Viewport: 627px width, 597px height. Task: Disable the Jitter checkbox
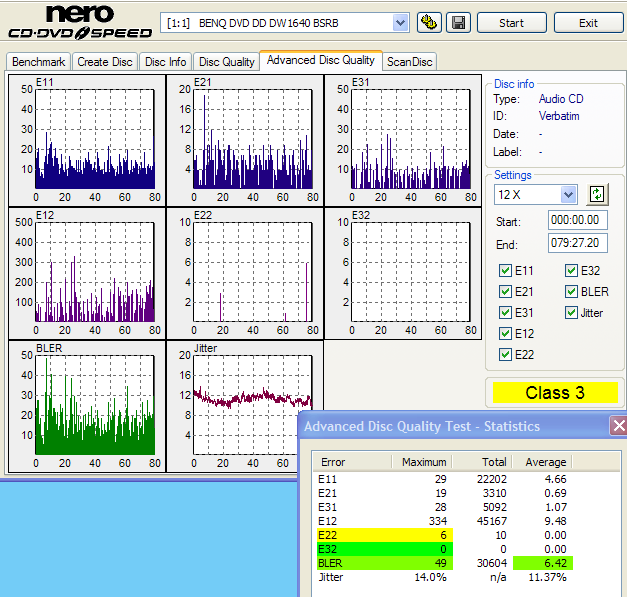click(571, 312)
